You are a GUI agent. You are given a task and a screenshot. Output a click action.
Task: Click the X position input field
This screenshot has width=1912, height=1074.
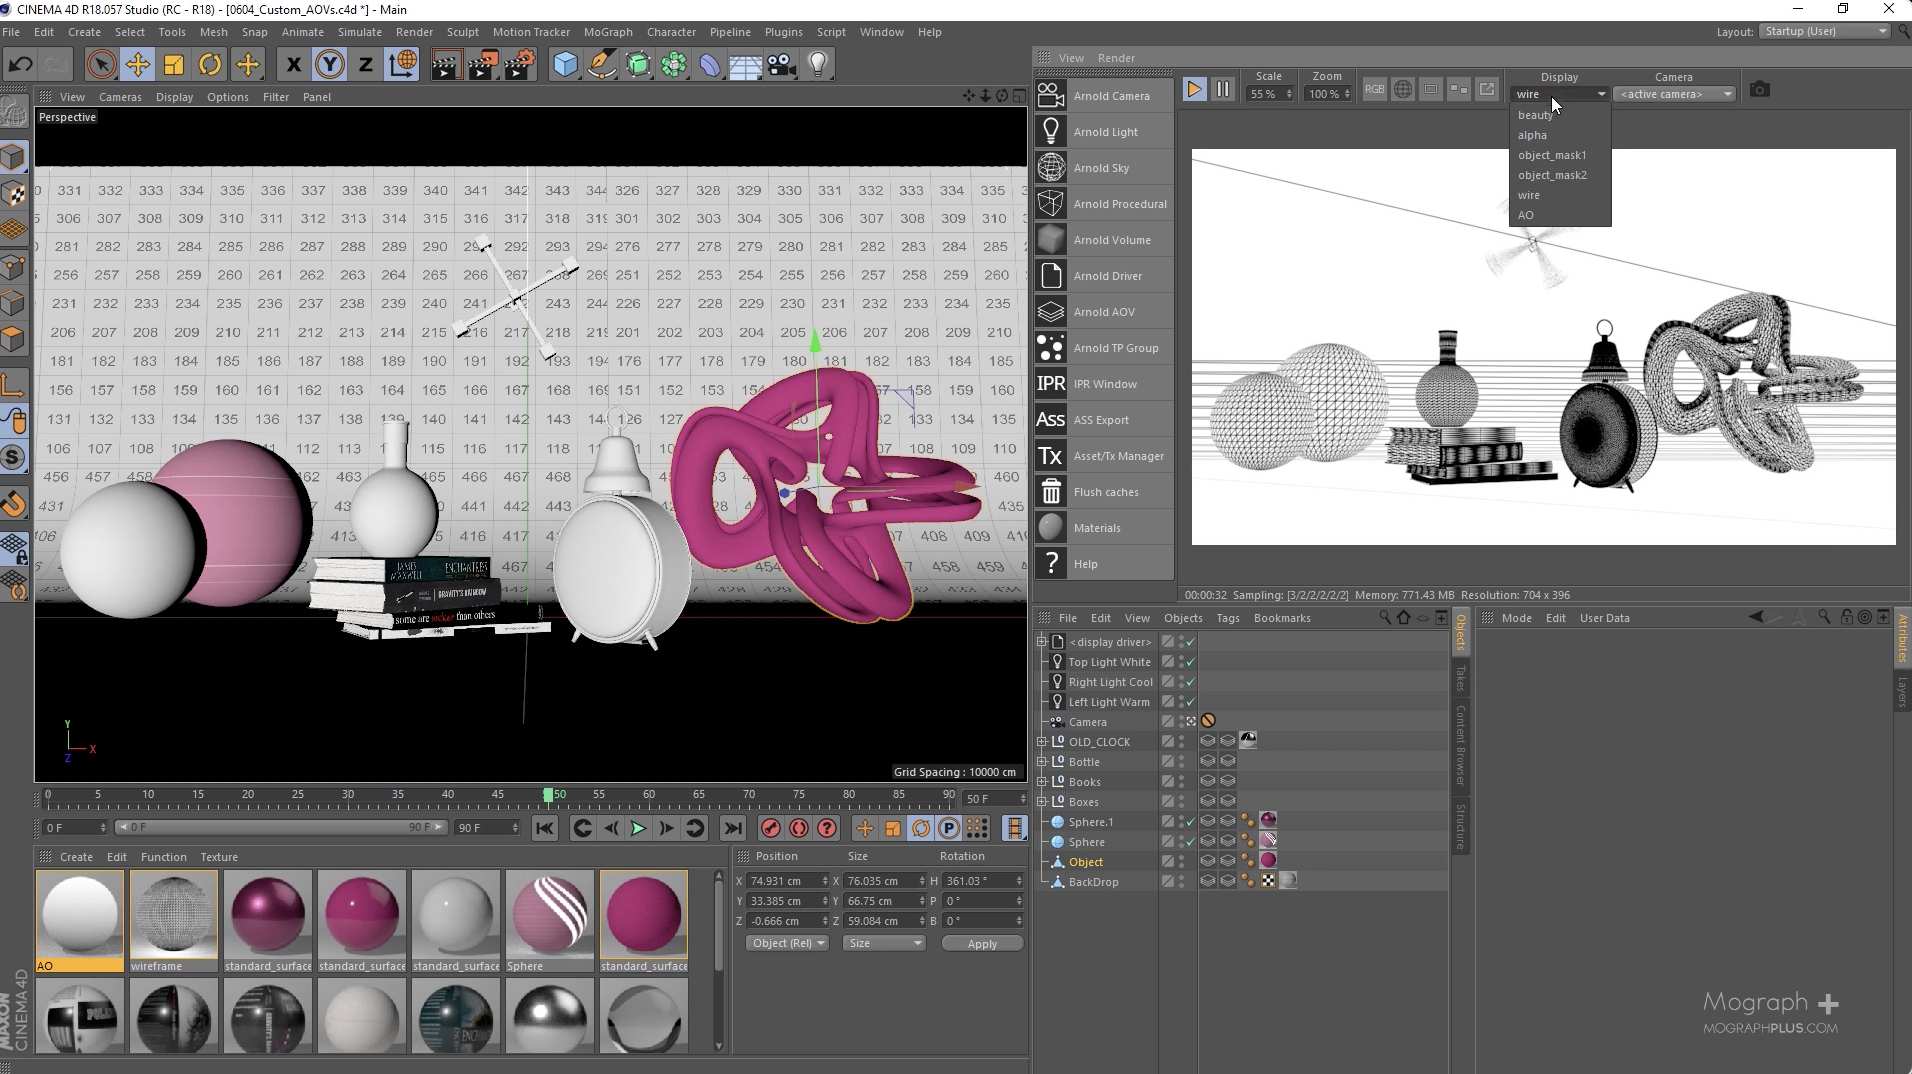[783, 881]
